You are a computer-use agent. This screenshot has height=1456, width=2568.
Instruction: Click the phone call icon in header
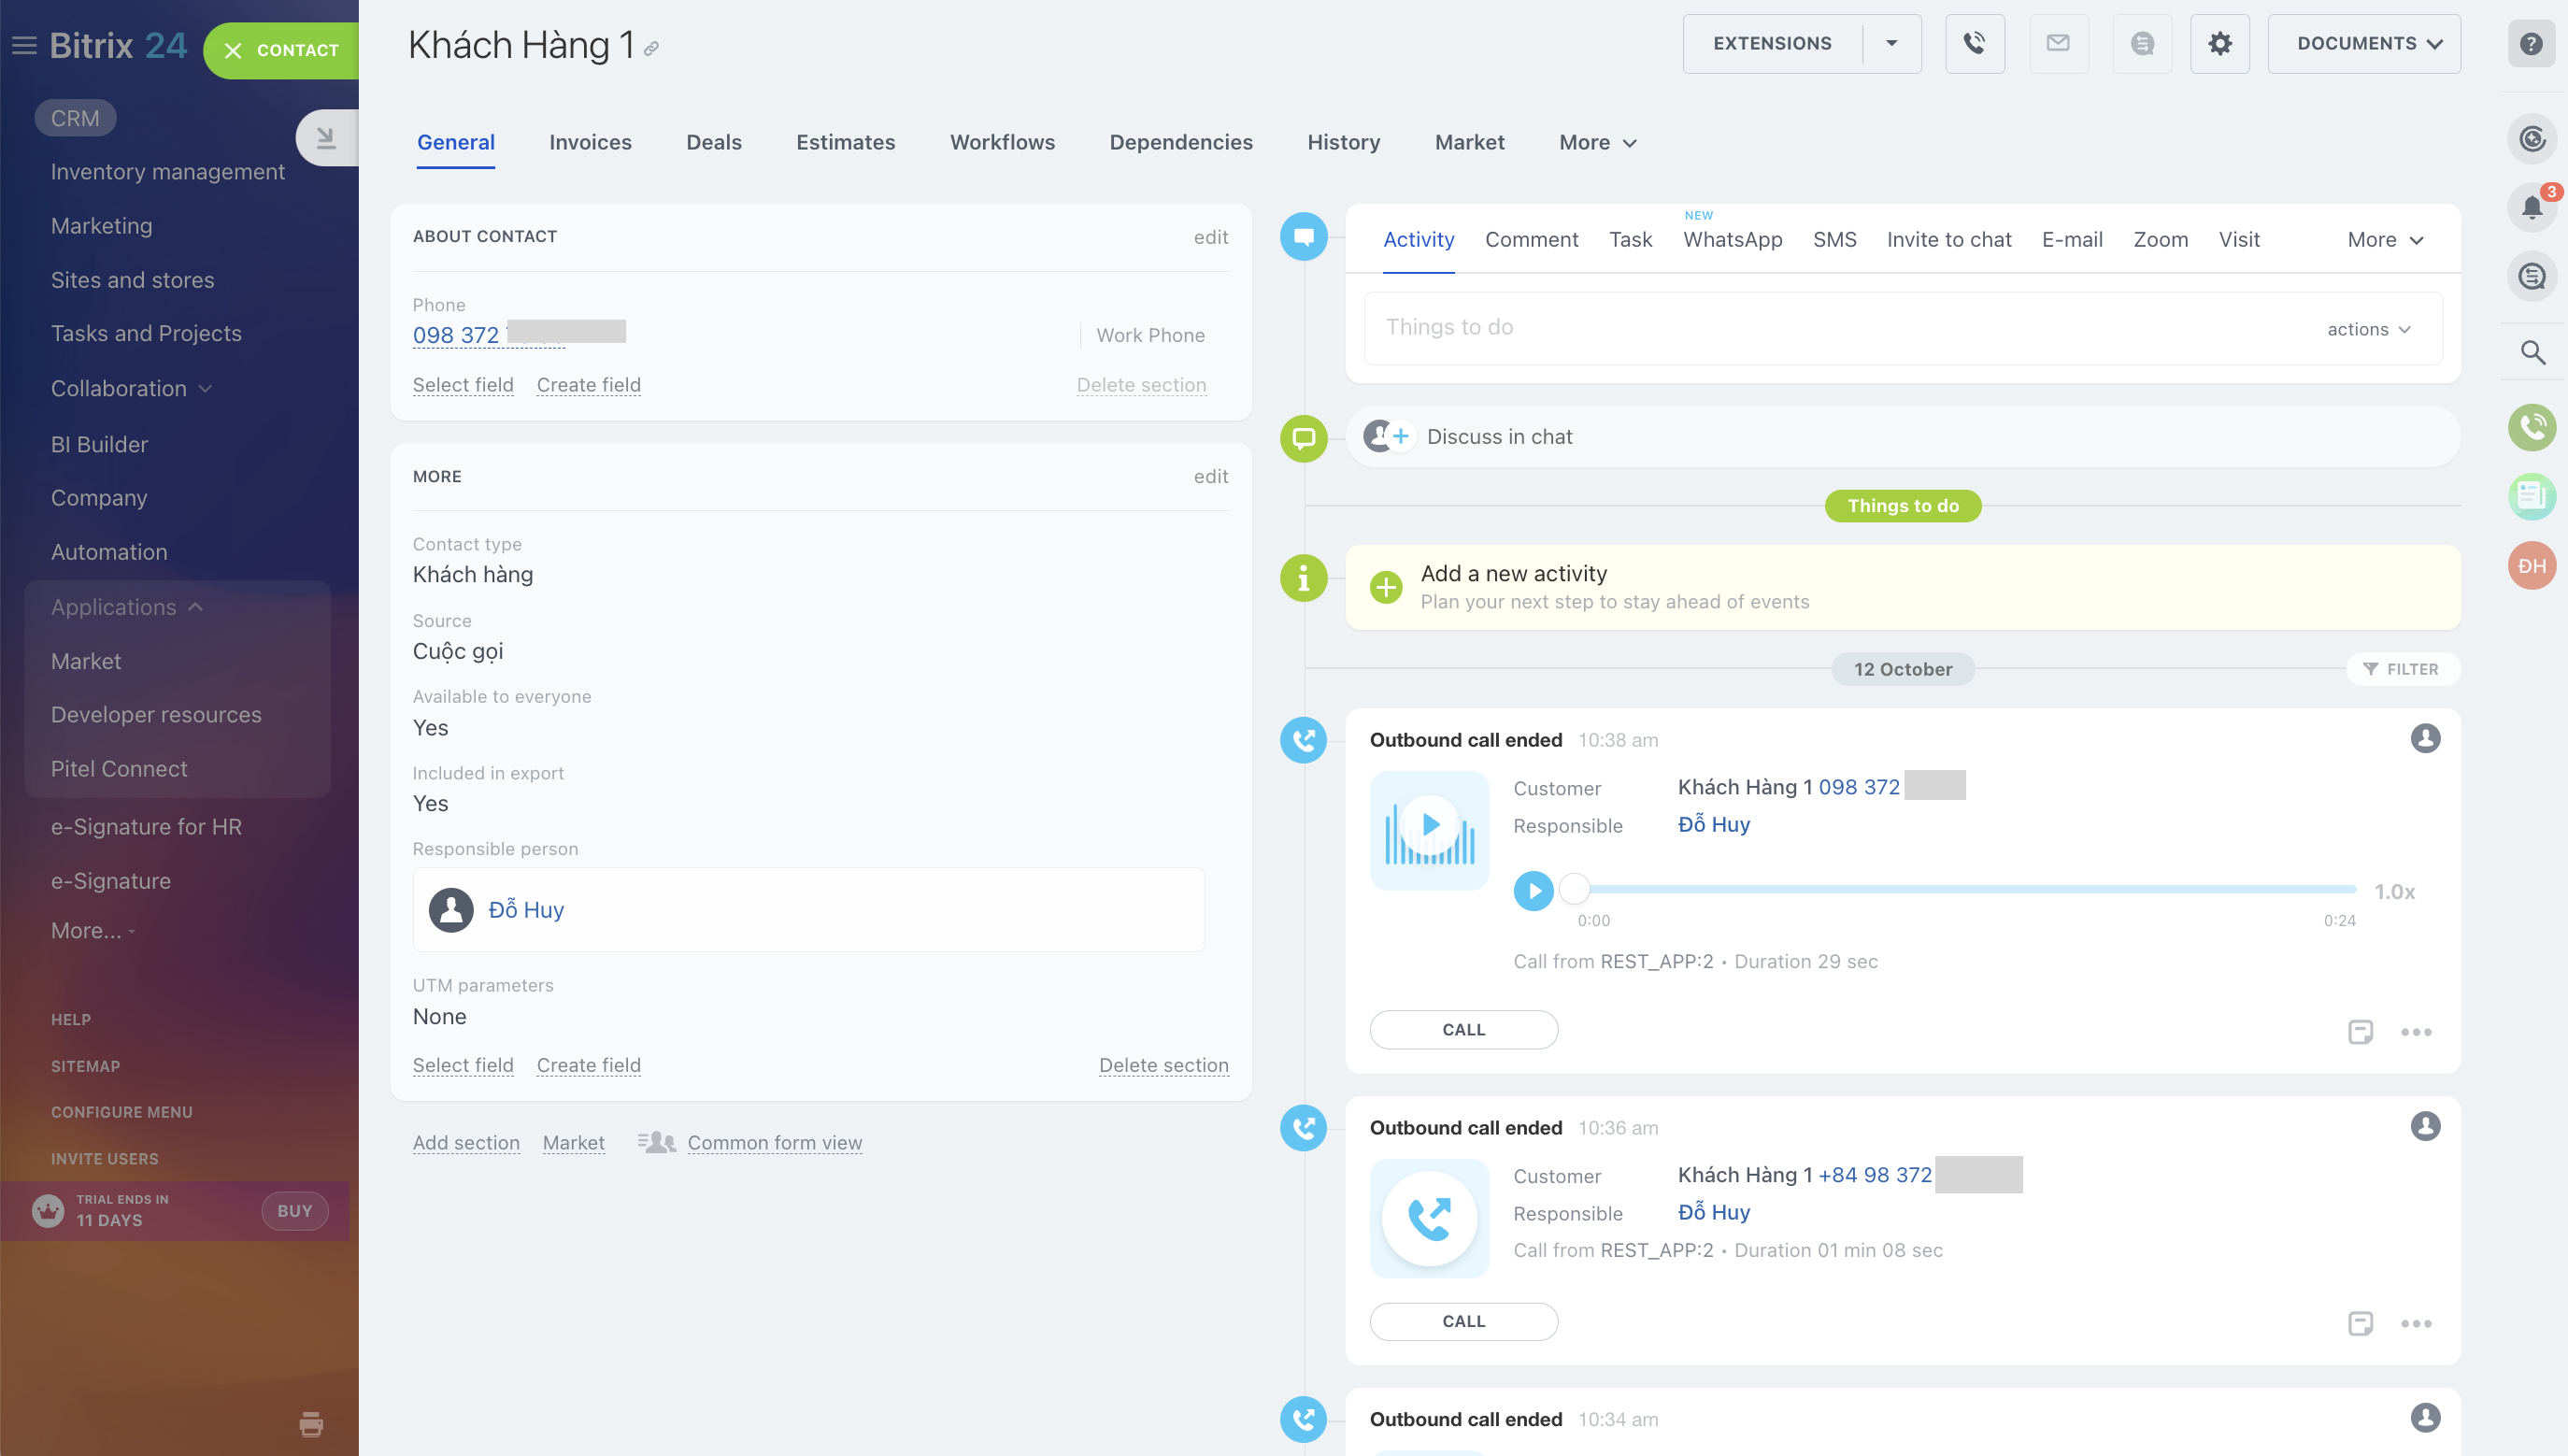click(x=1974, y=43)
